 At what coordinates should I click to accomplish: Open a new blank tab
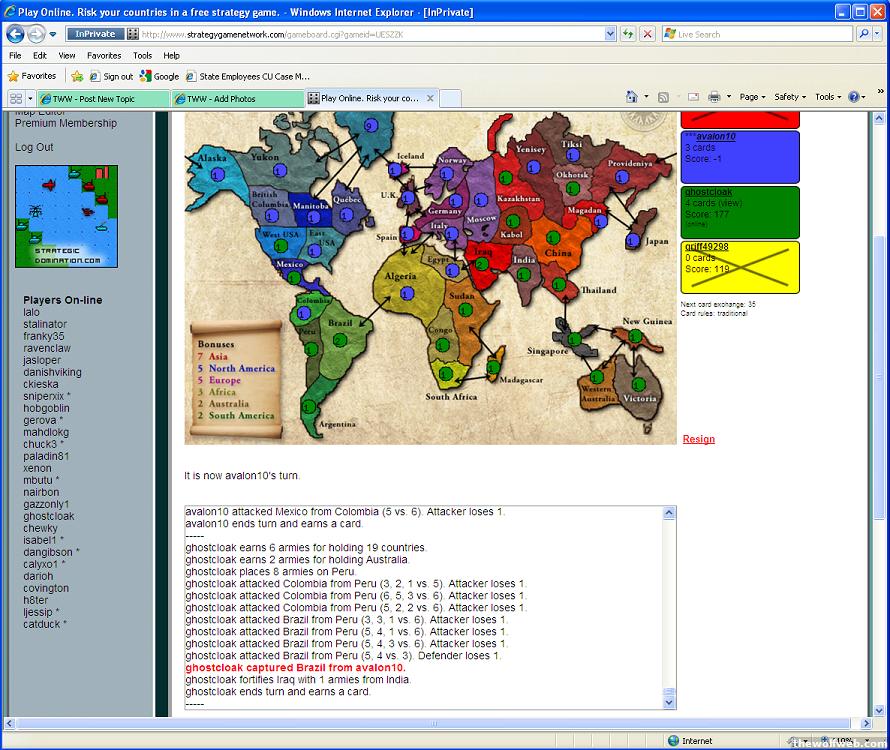(x=450, y=98)
